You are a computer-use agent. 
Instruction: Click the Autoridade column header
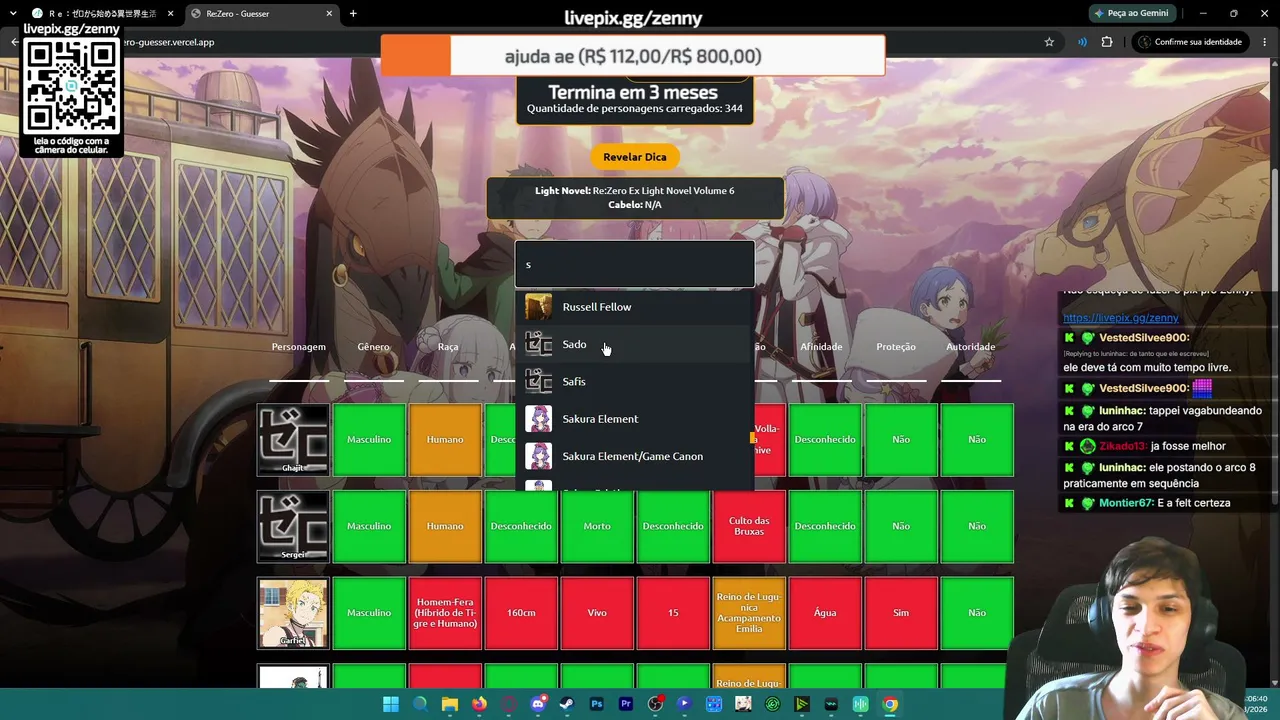click(x=971, y=347)
